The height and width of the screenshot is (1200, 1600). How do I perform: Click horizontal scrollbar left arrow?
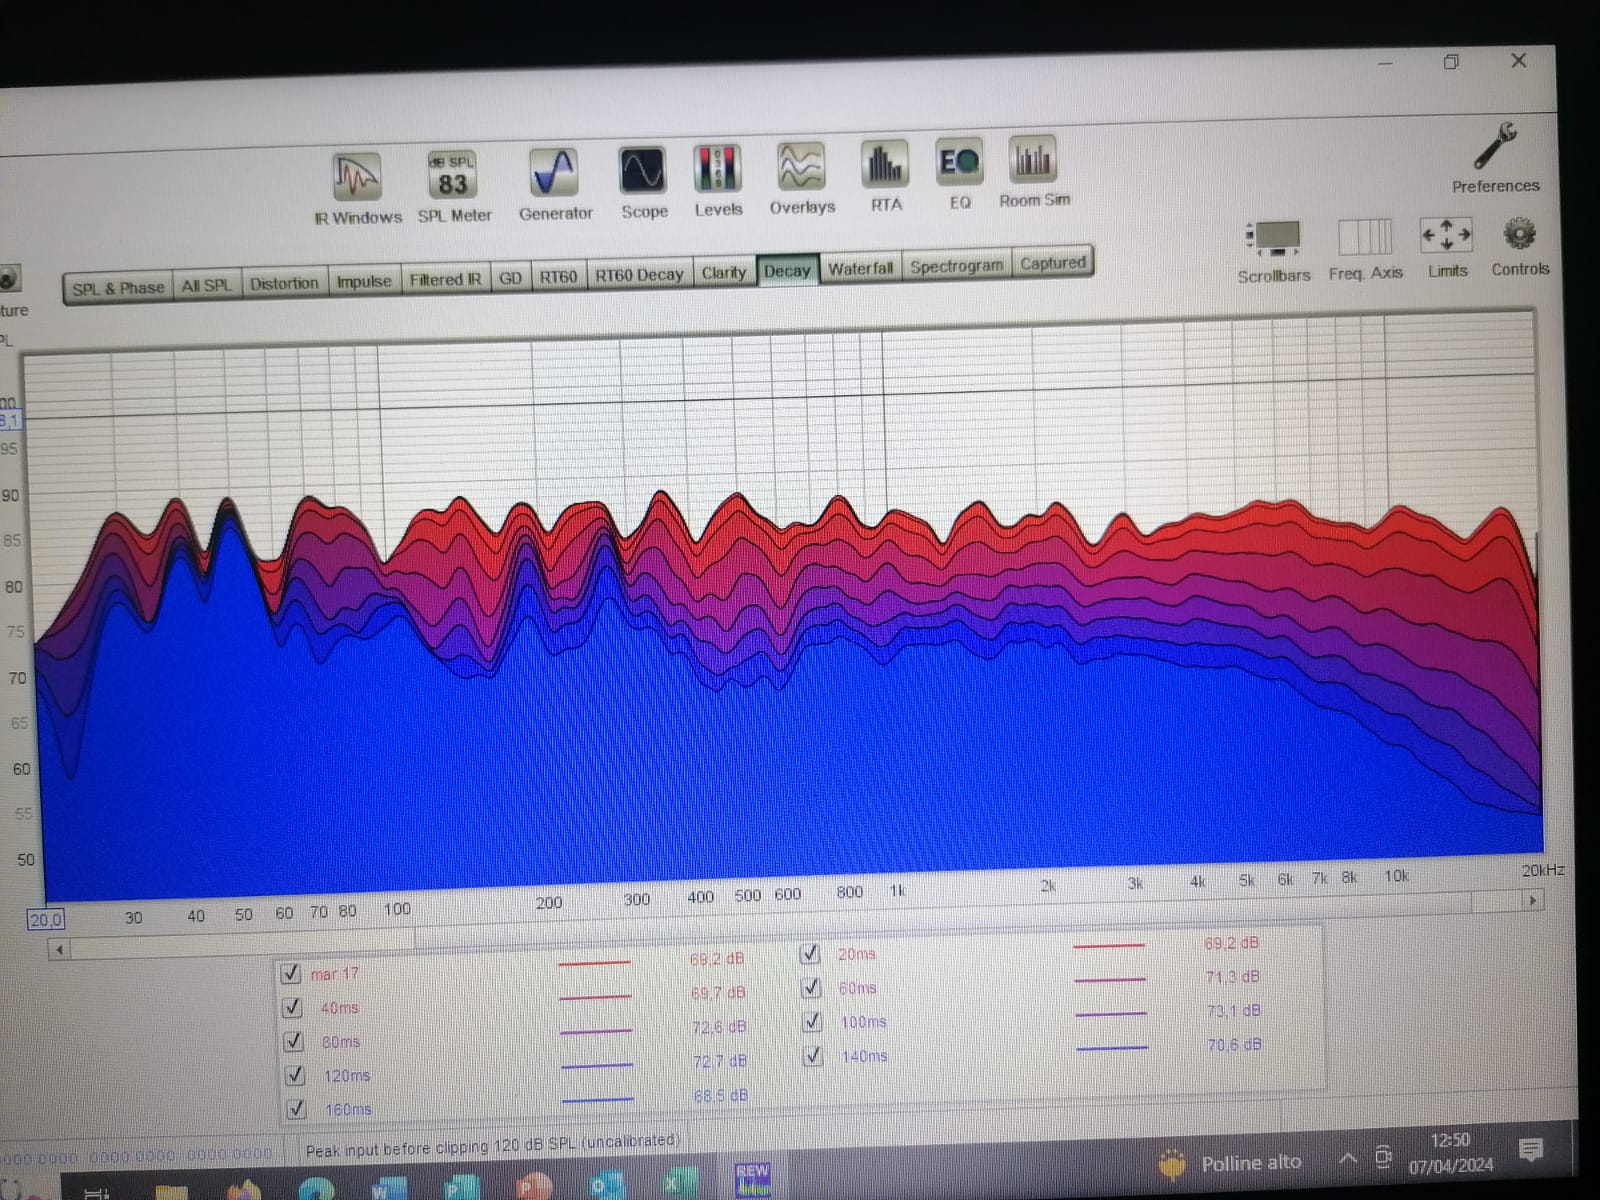60,949
